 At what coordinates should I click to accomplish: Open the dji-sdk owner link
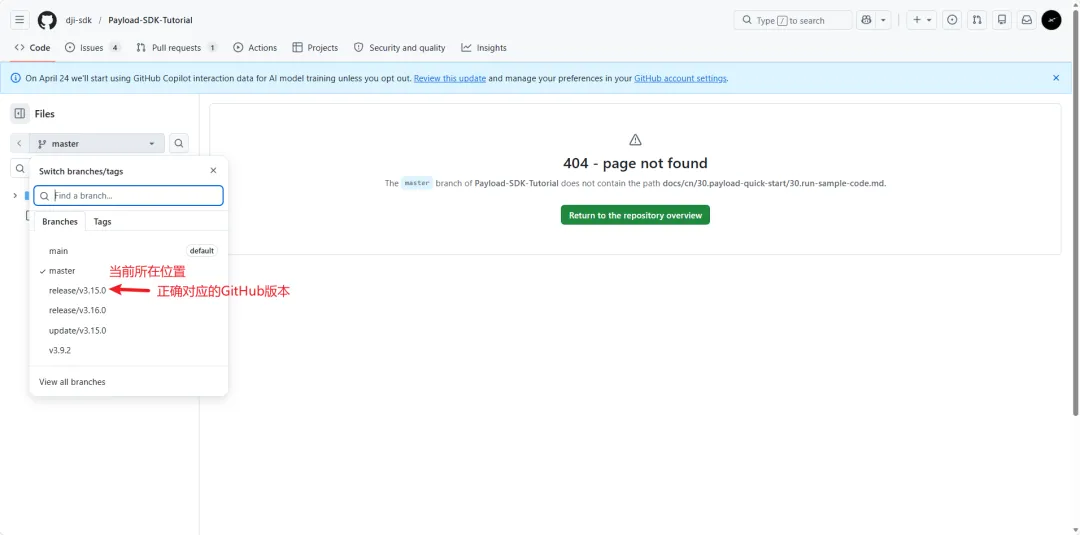[x=79, y=20]
